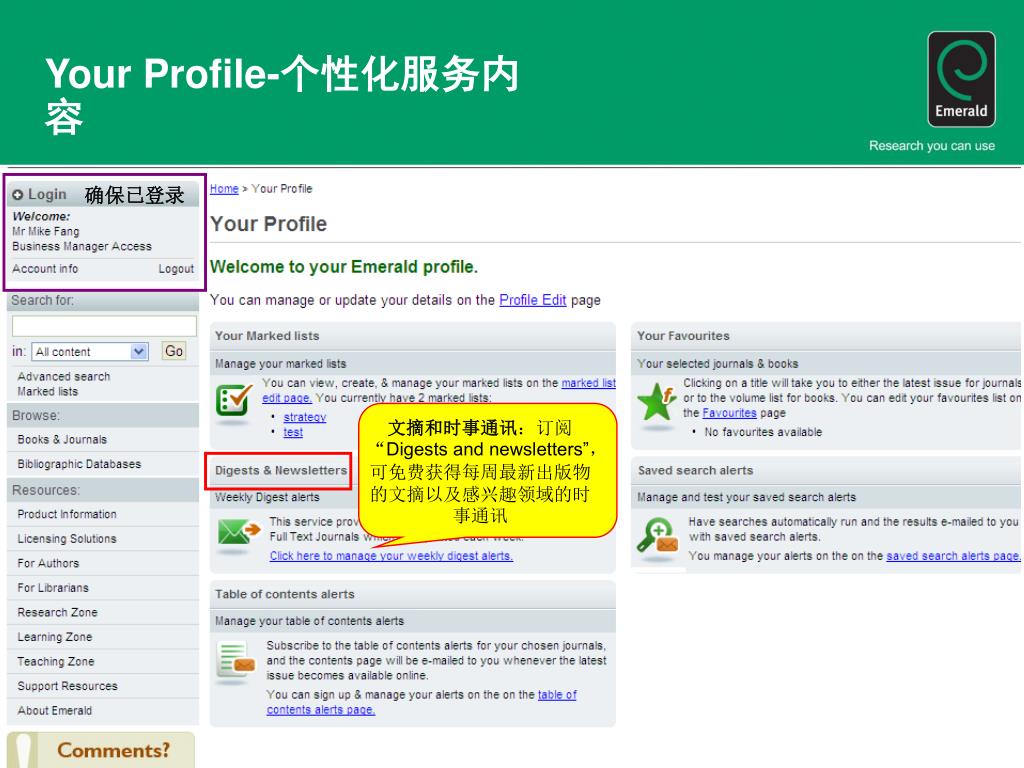
Task: Open For Authors resource
Action: pos(48,563)
